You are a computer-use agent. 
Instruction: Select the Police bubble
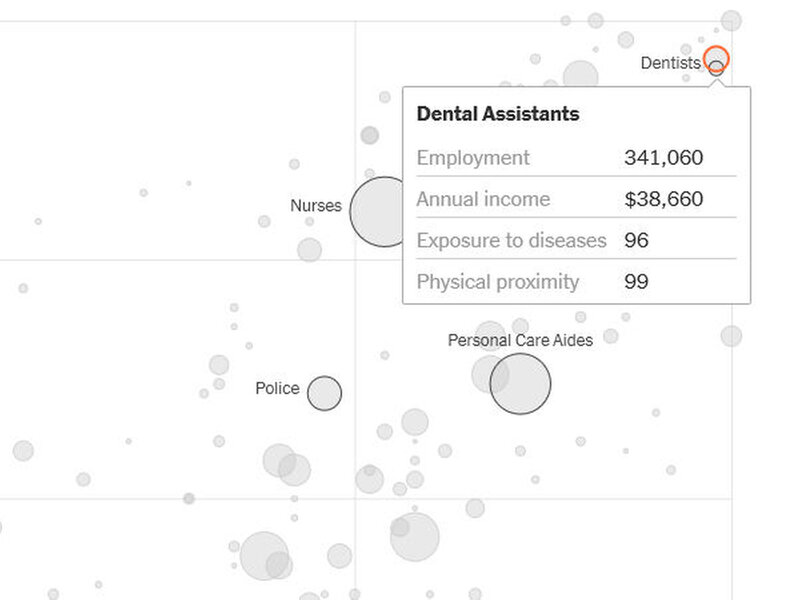tap(324, 393)
